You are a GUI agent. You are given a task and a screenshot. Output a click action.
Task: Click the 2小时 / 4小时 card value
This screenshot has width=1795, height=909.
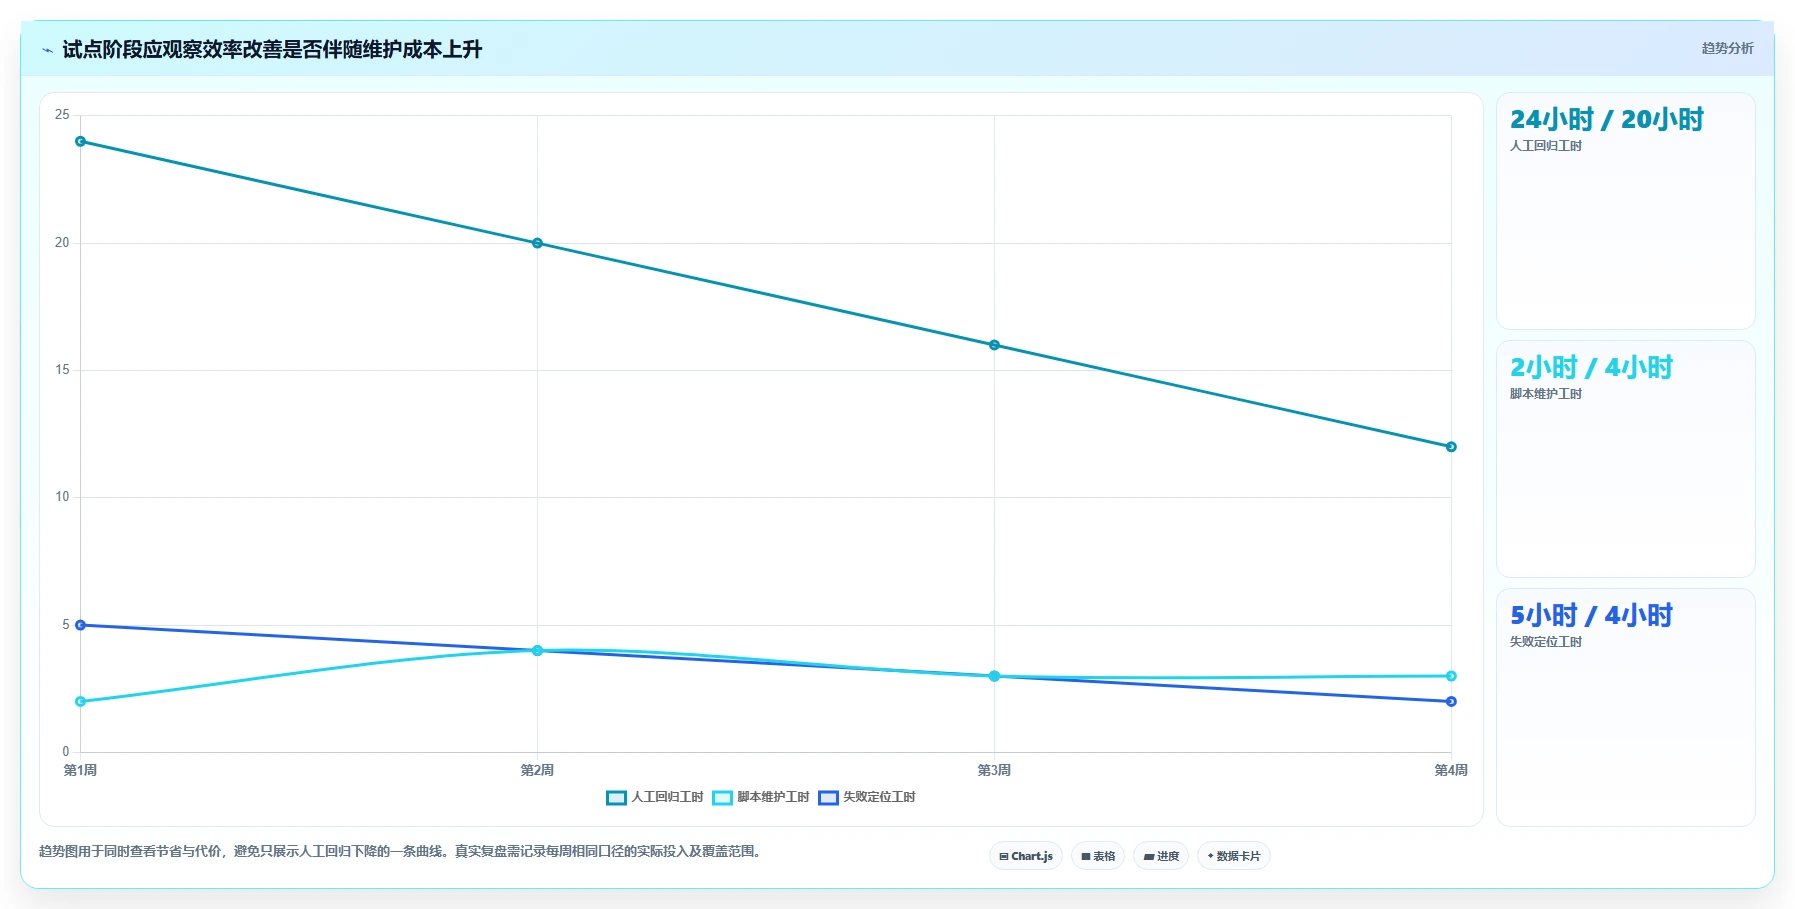1591,368
